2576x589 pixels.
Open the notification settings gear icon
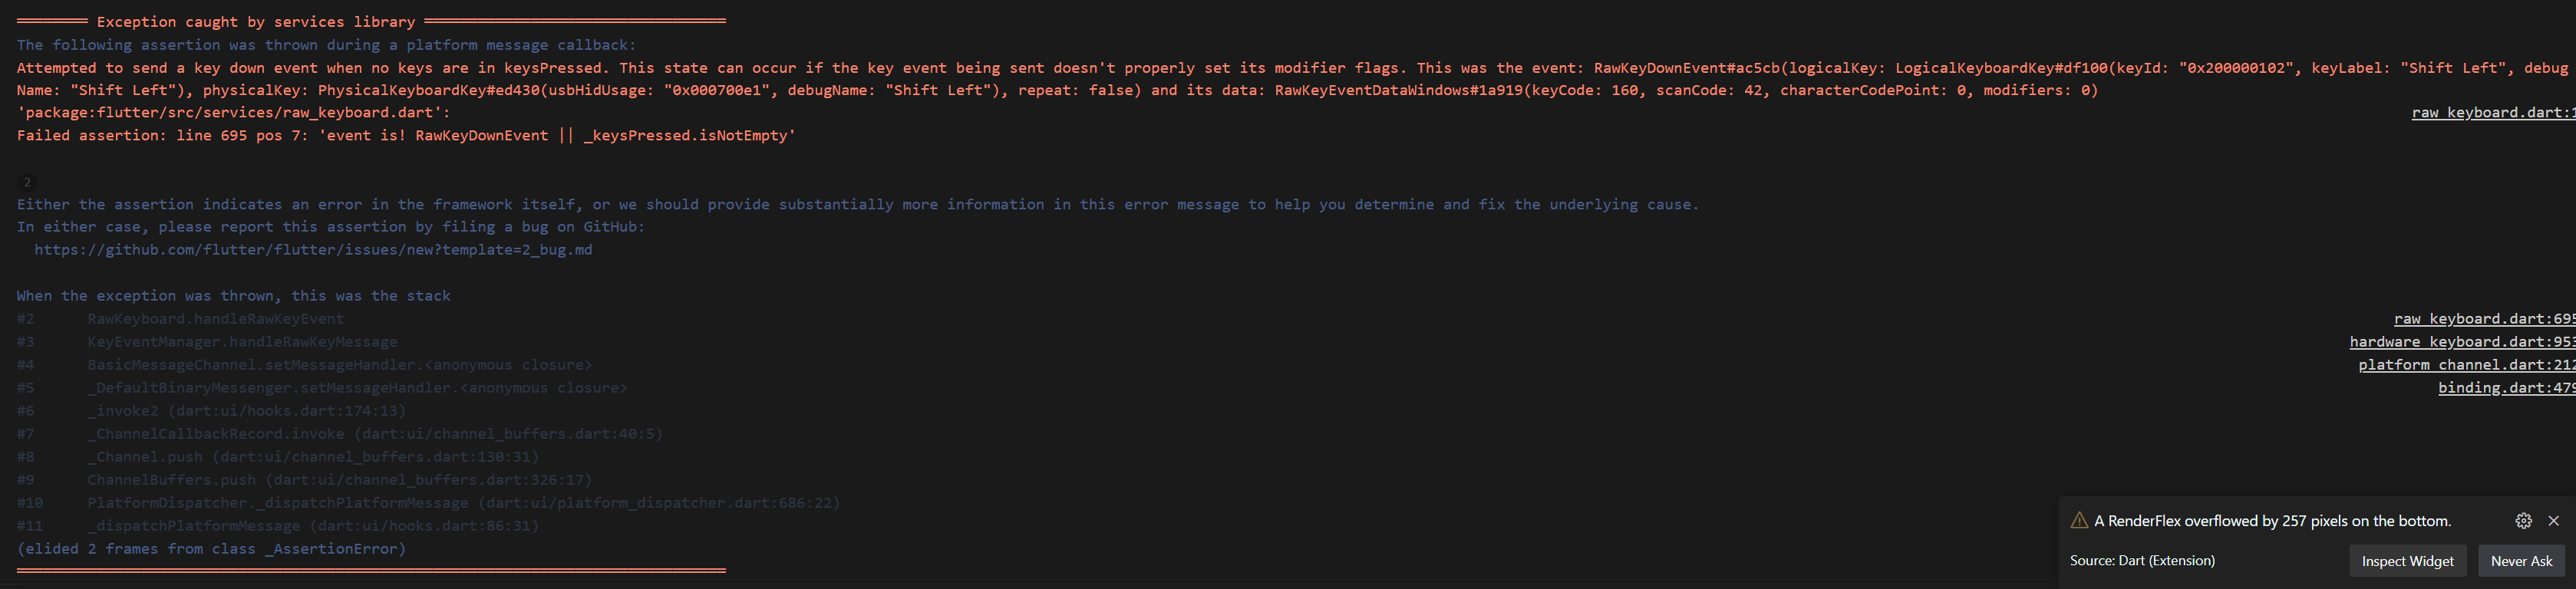tap(2523, 521)
